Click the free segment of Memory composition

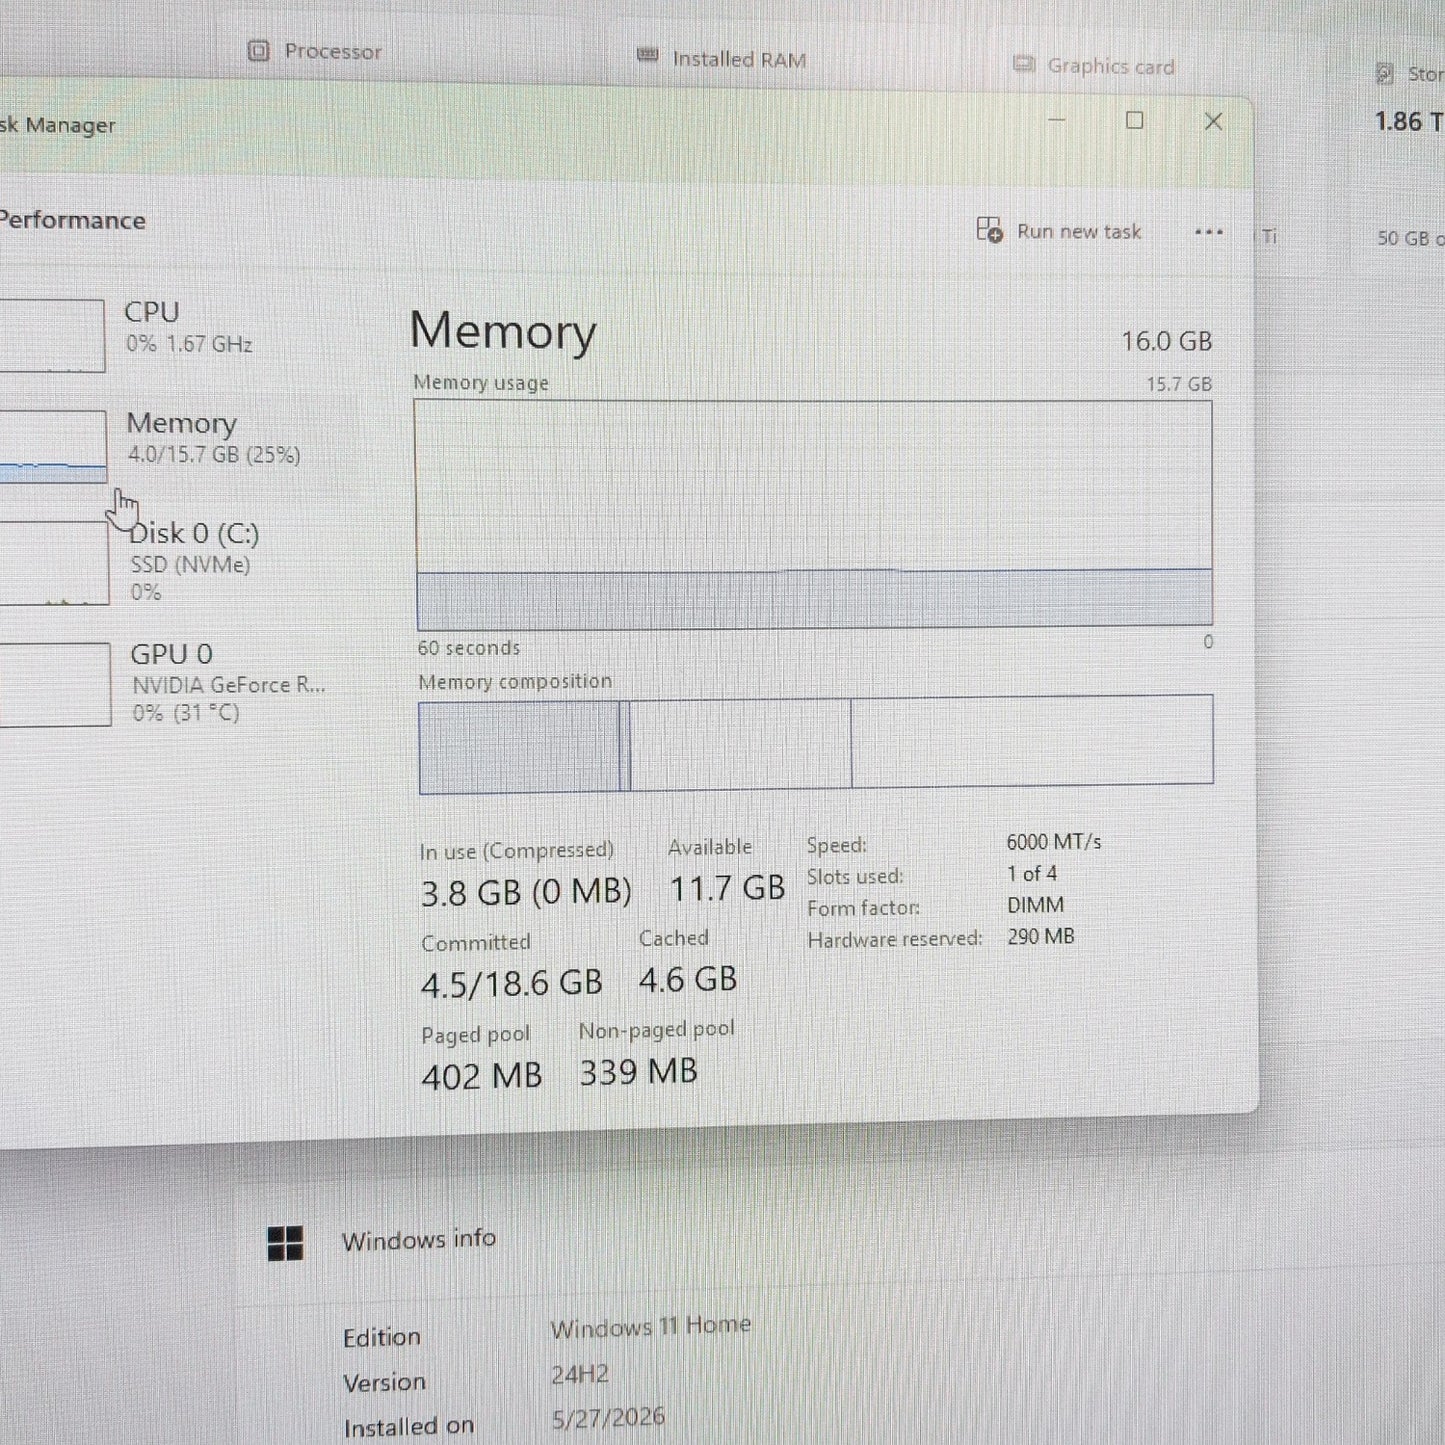point(1032,740)
